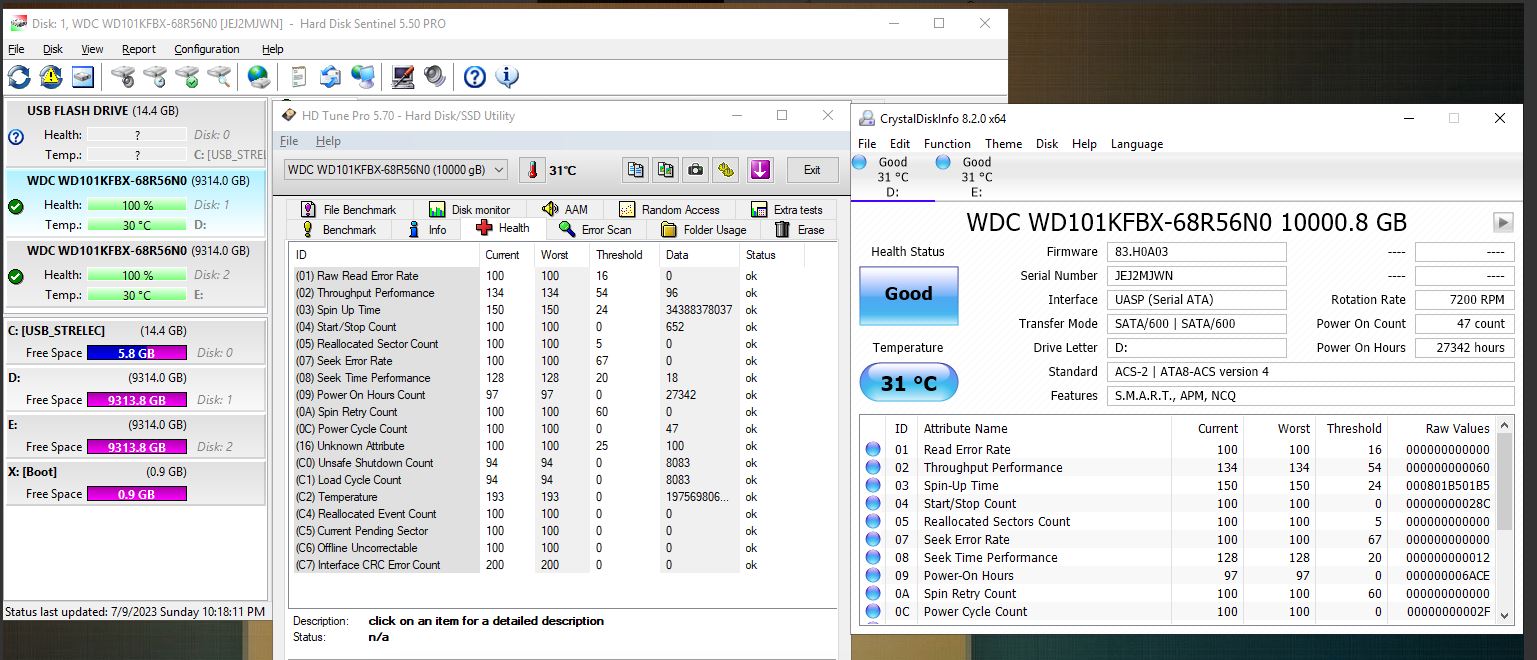The height and width of the screenshot is (660, 1537).
Task: Open the blue question mark help icon
Action: coord(475,76)
